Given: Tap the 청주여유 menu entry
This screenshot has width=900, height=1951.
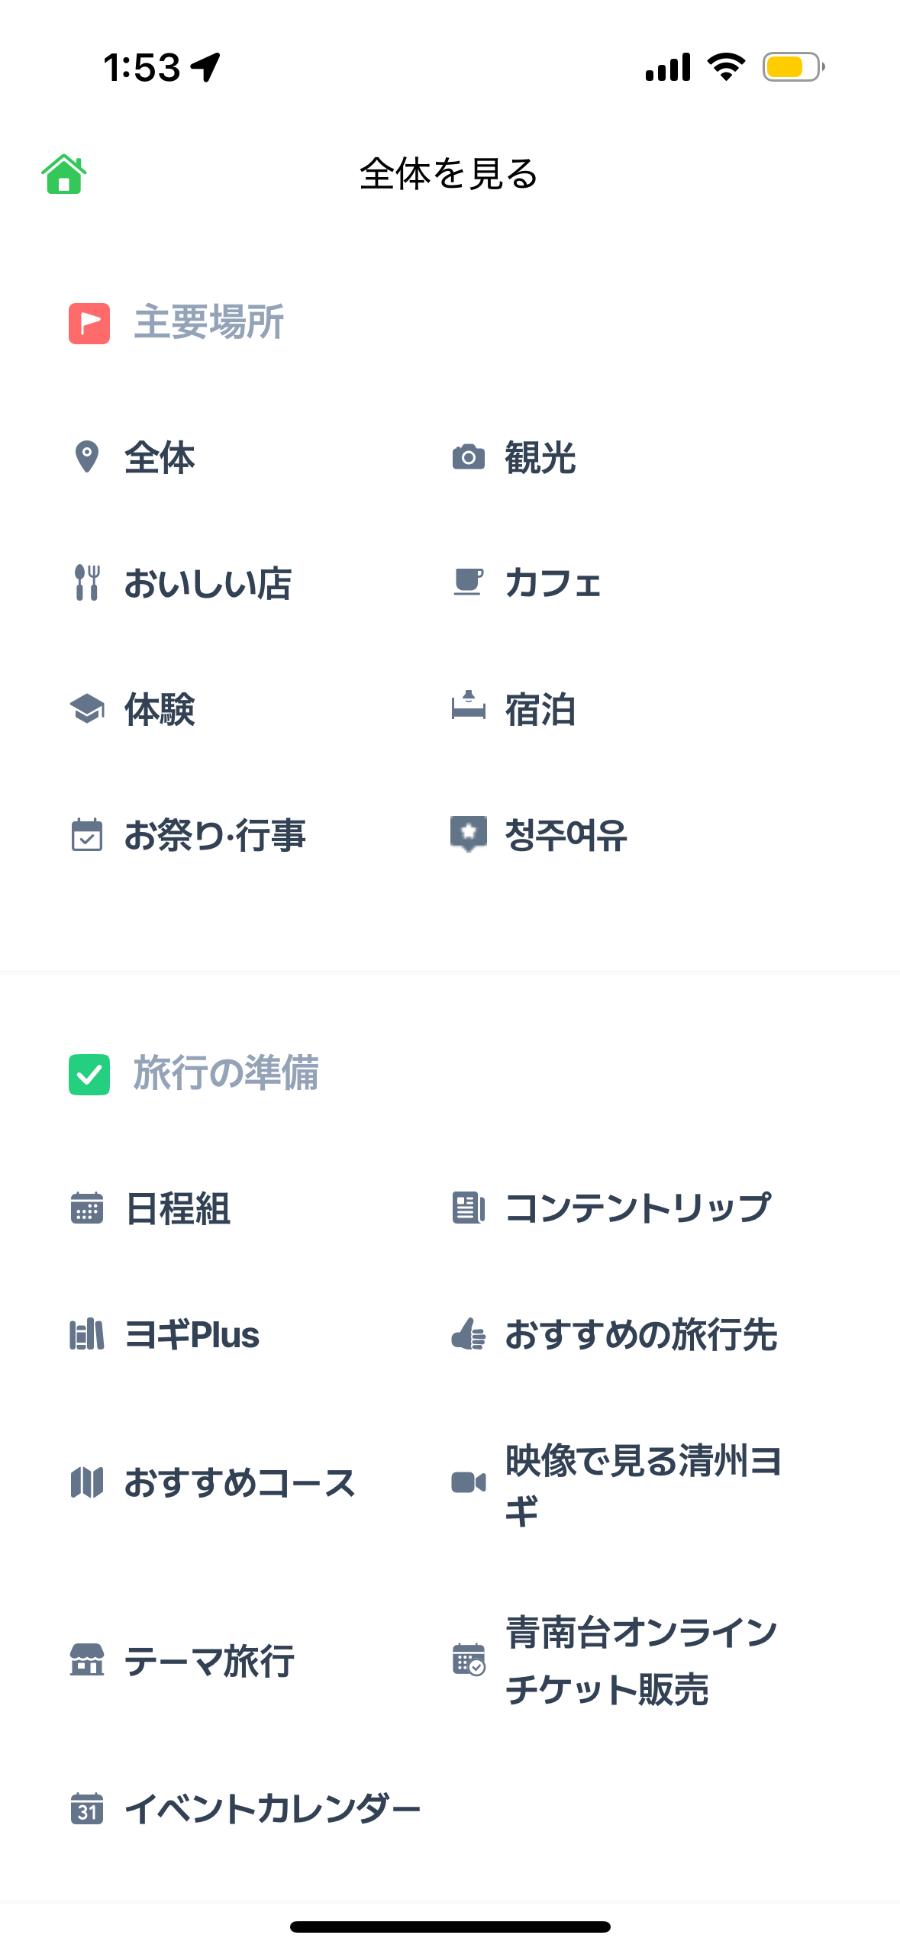Looking at the screenshot, I should coord(566,835).
